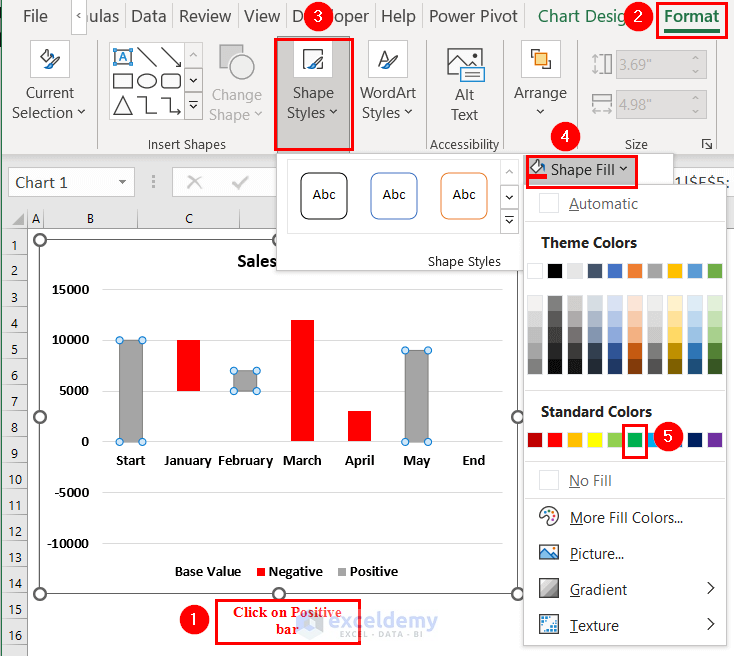
Task: Apply blue outline Abc shape style
Action: click(394, 196)
